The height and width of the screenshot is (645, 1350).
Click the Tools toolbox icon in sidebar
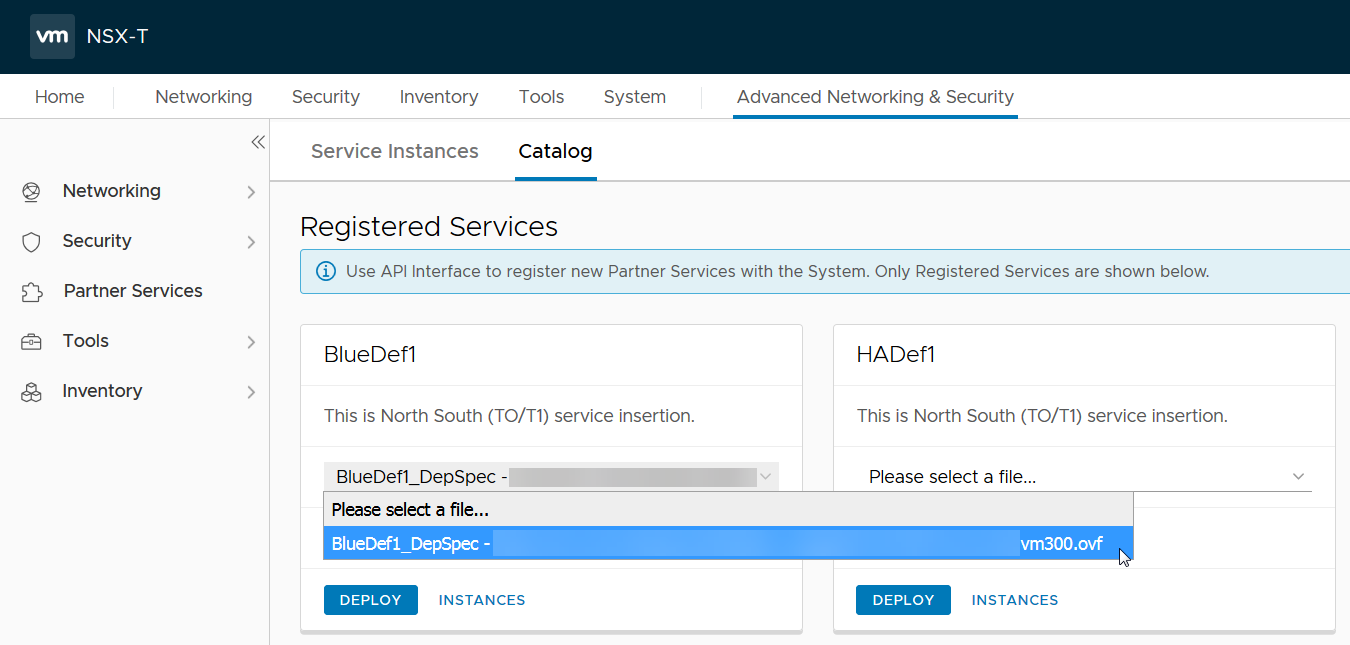coord(32,342)
